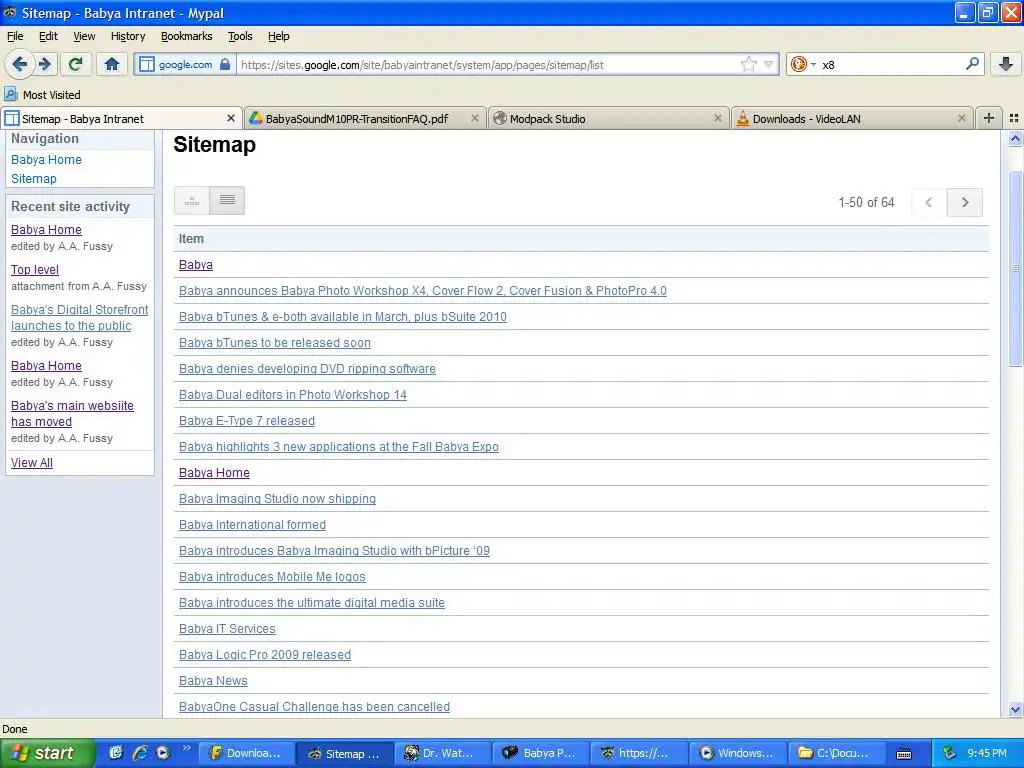Open Babya IT Services link
1024x768 pixels.
click(227, 629)
